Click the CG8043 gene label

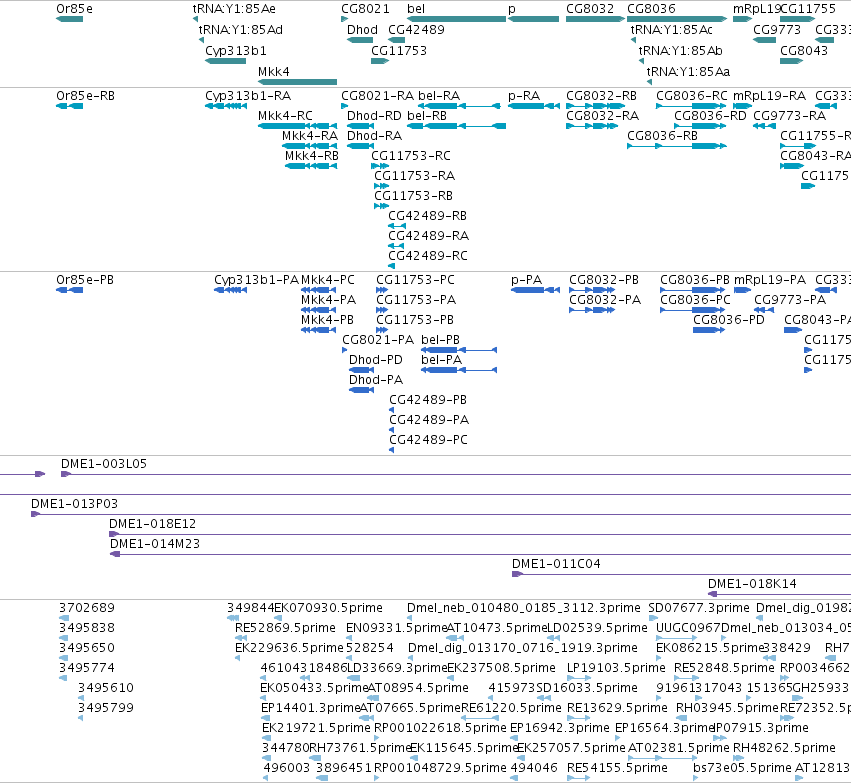click(804, 51)
